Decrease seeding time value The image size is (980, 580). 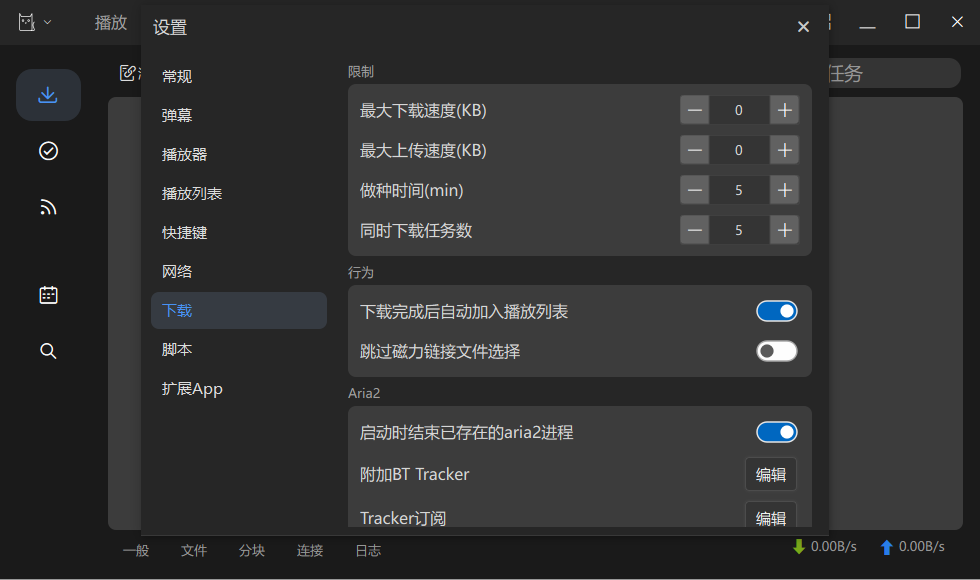pos(694,190)
